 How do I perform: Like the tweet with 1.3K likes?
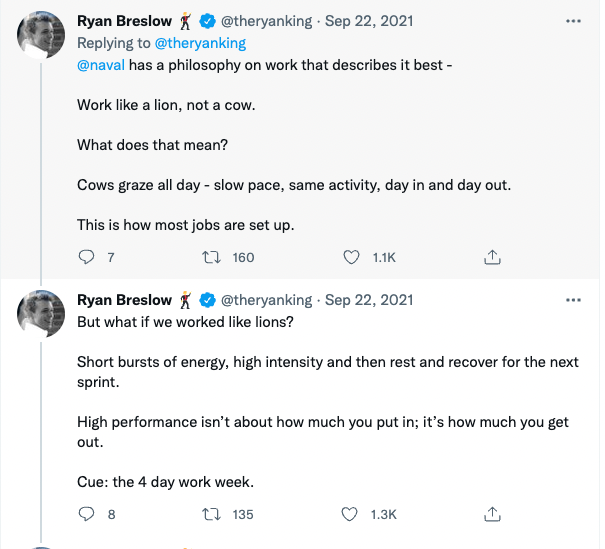pyautogui.click(x=351, y=514)
